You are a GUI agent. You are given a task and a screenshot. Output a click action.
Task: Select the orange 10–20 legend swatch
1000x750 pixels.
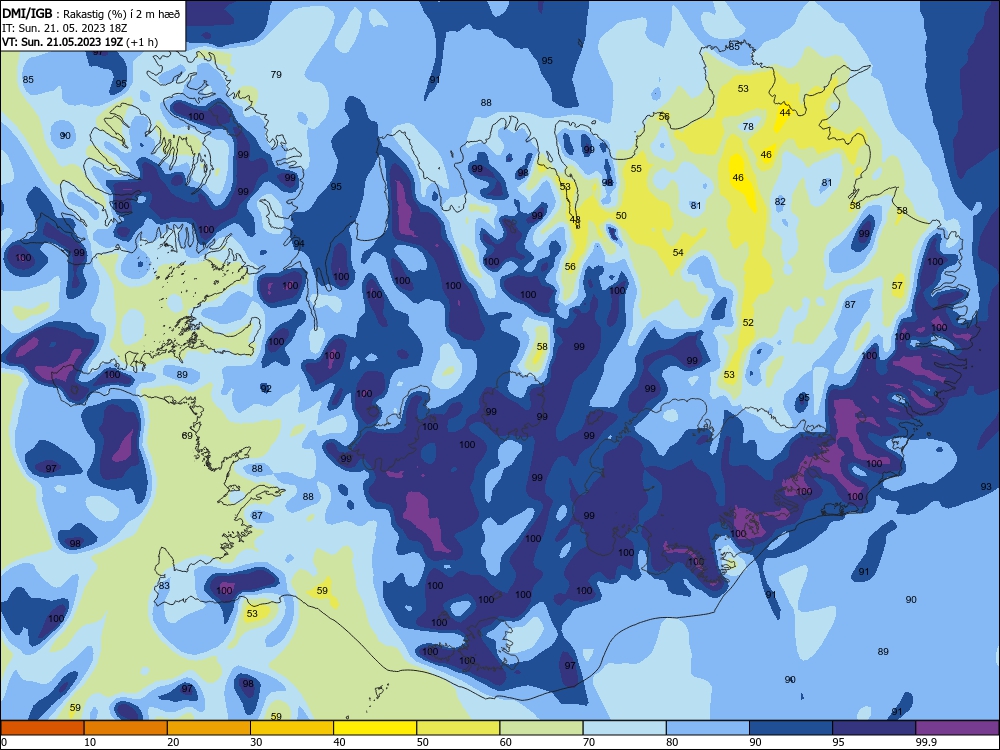click(x=126, y=728)
